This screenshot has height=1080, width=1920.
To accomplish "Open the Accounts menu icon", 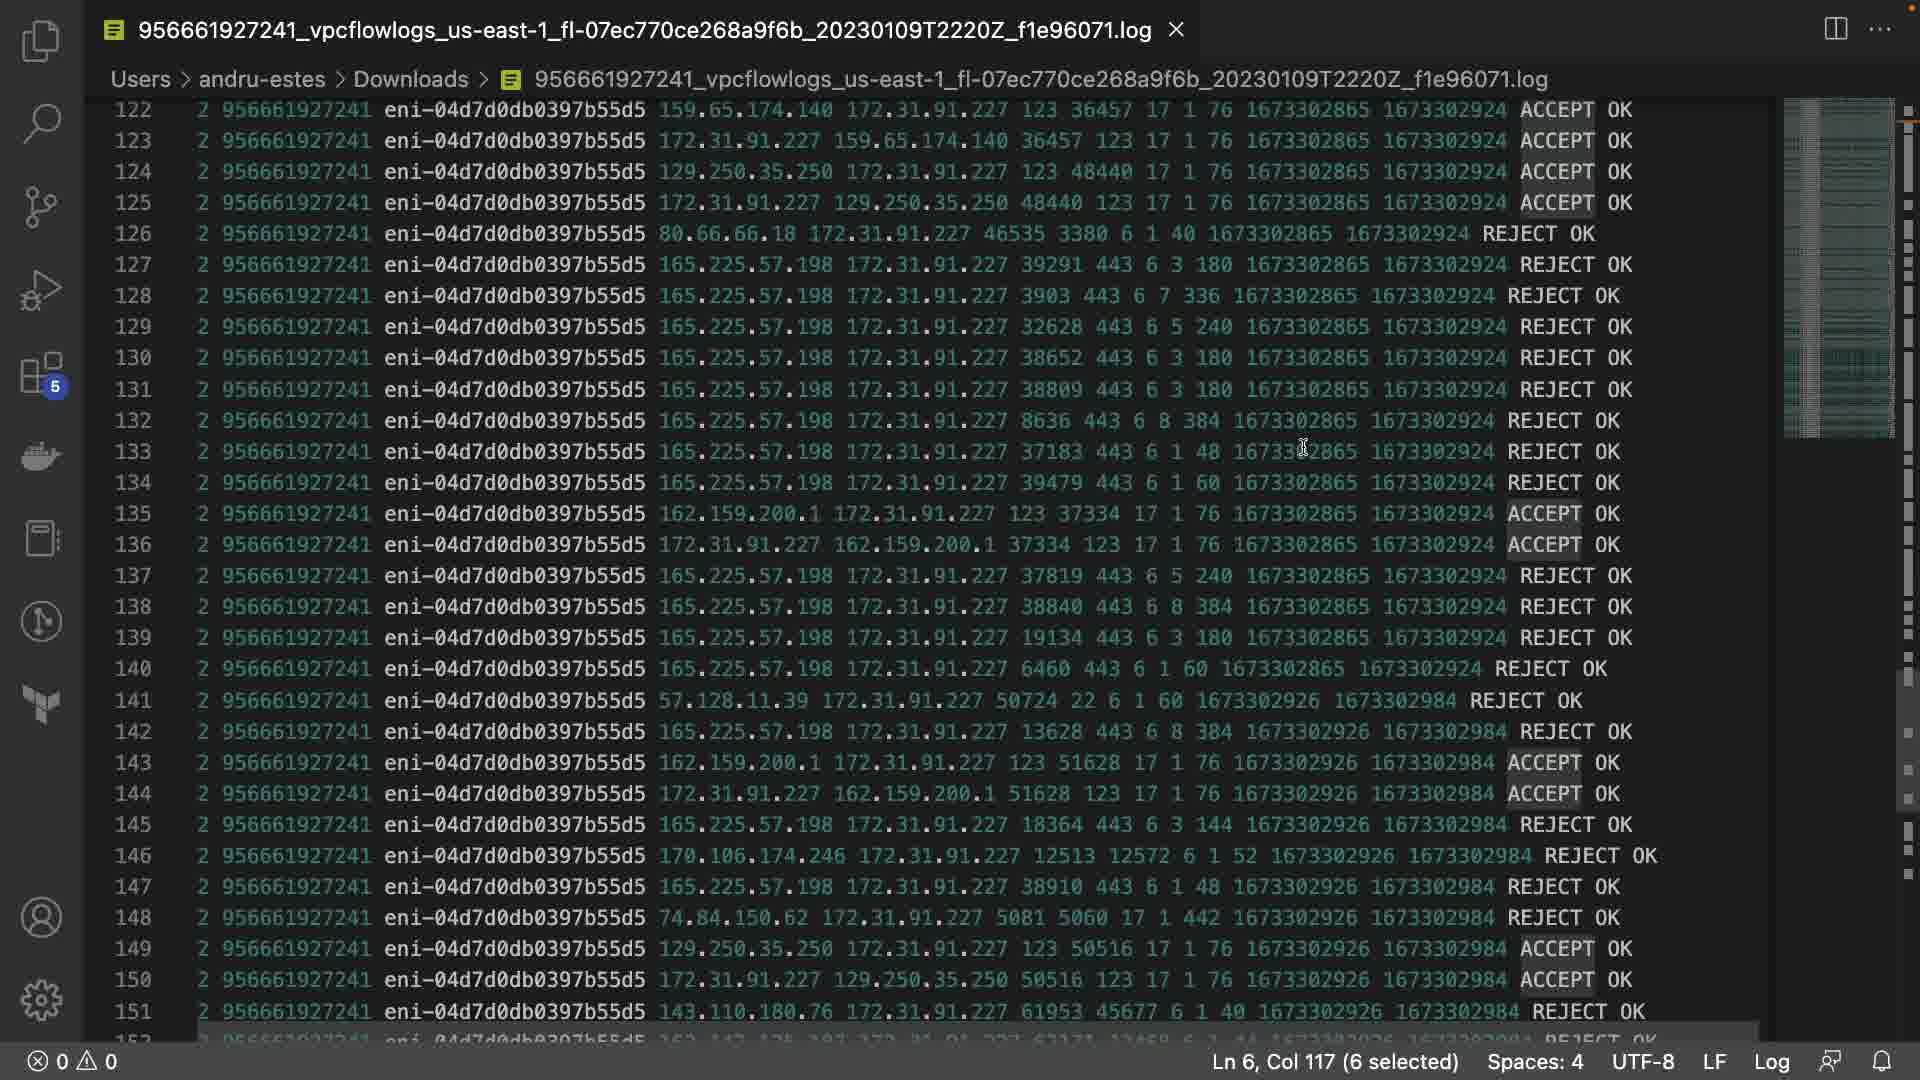I will pyautogui.click(x=41, y=917).
